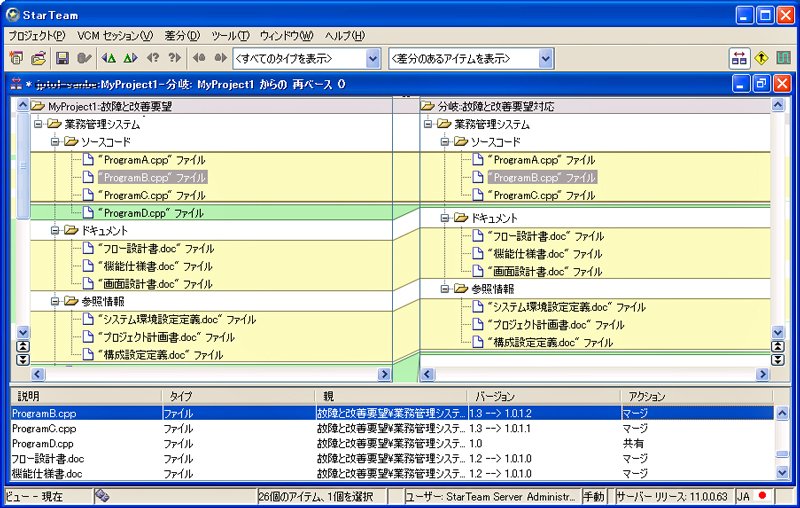Select the 機能仕様書.doc row in the bottom table

tap(392, 473)
